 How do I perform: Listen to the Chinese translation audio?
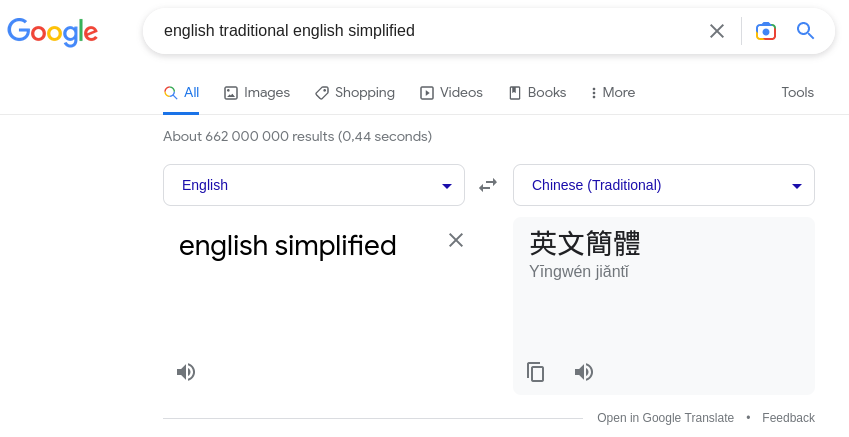point(584,372)
